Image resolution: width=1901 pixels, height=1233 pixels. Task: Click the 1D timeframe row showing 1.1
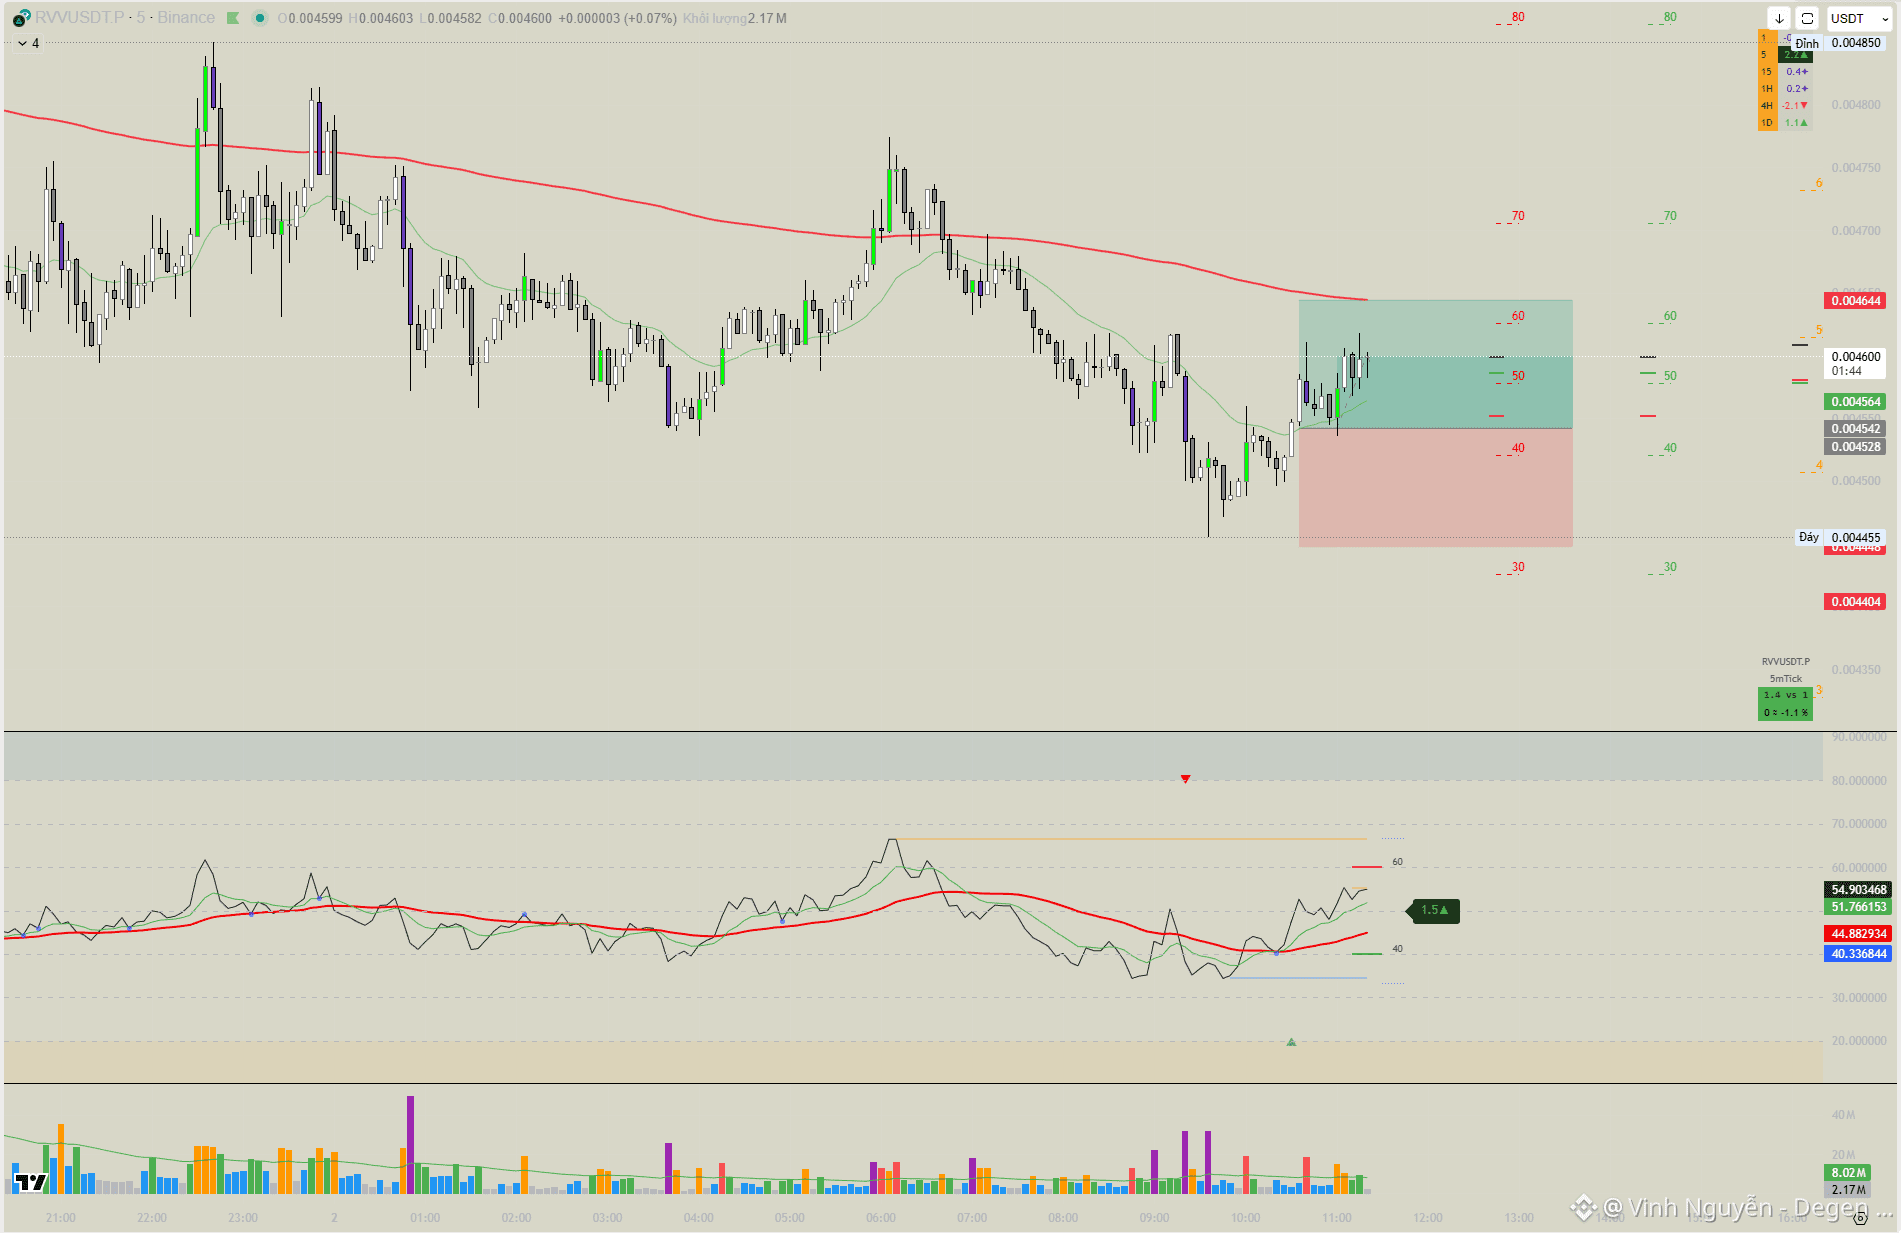(x=1785, y=123)
